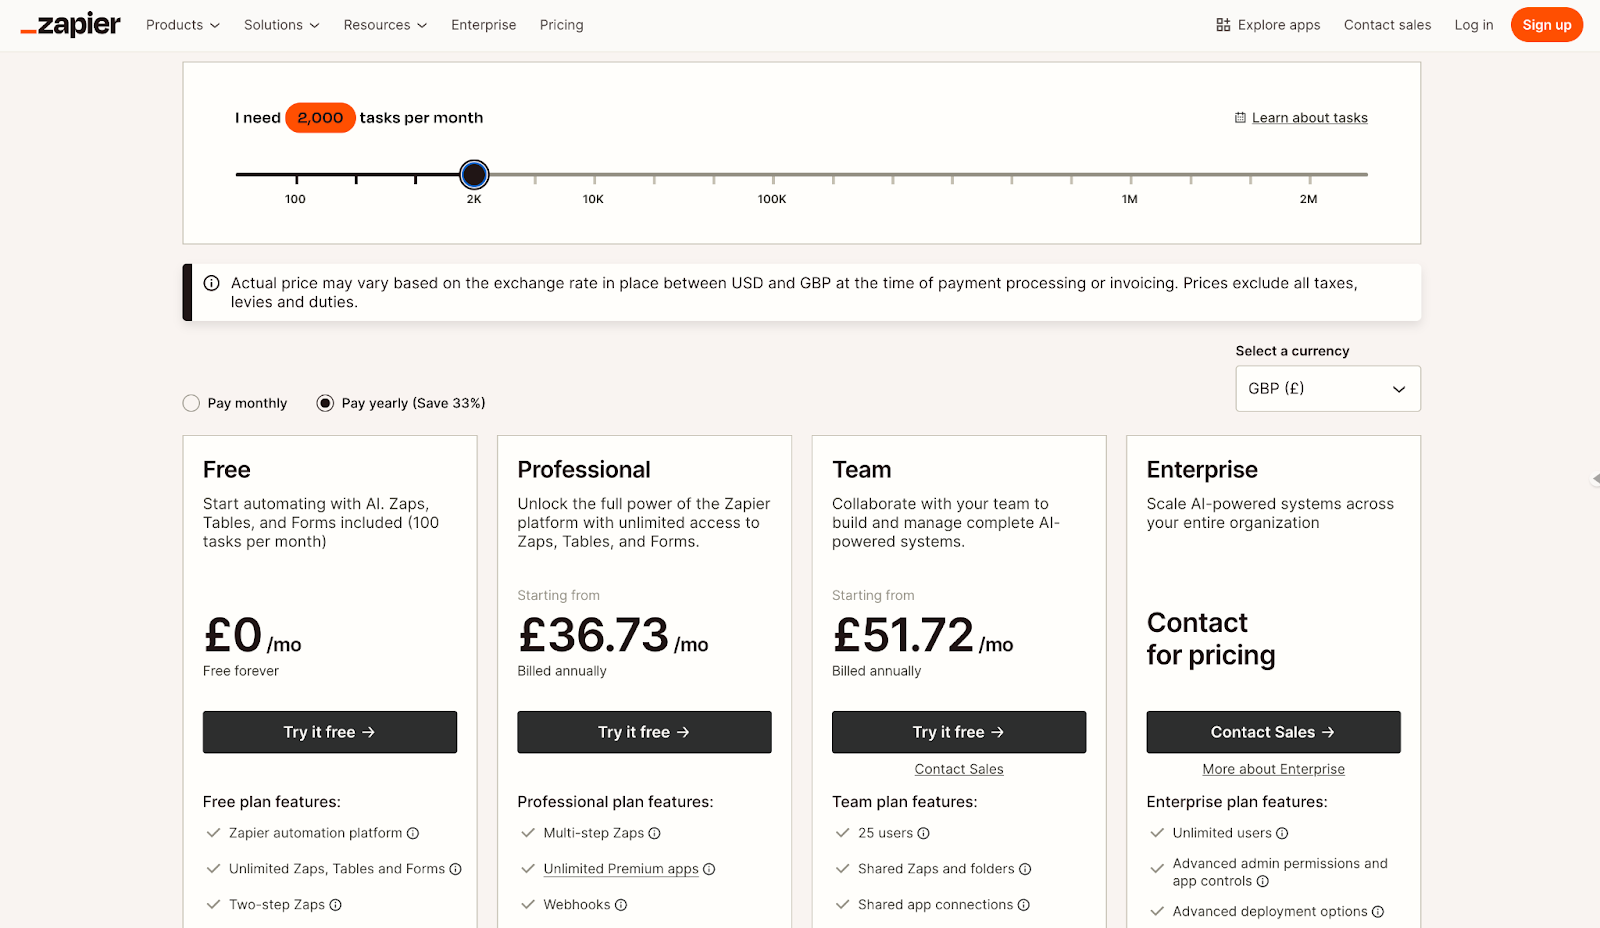
Task: Click Try it free on the Free plan
Action: click(330, 732)
